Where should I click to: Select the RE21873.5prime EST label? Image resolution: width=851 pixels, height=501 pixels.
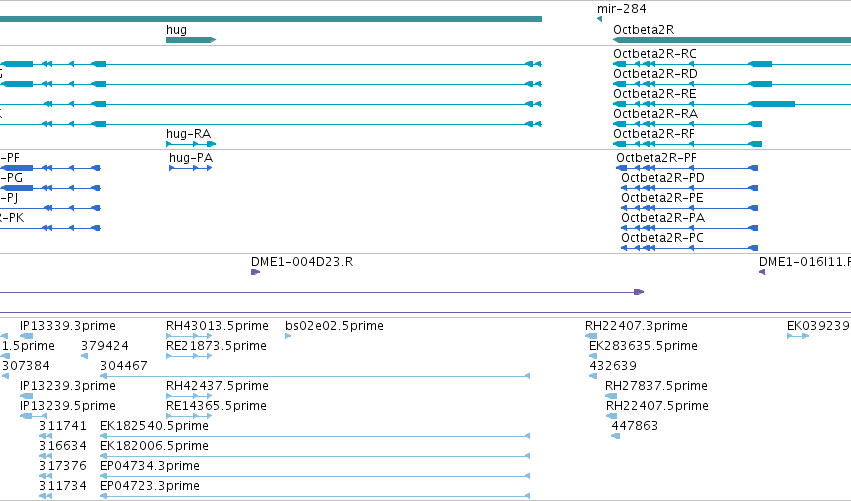pyautogui.click(x=216, y=346)
